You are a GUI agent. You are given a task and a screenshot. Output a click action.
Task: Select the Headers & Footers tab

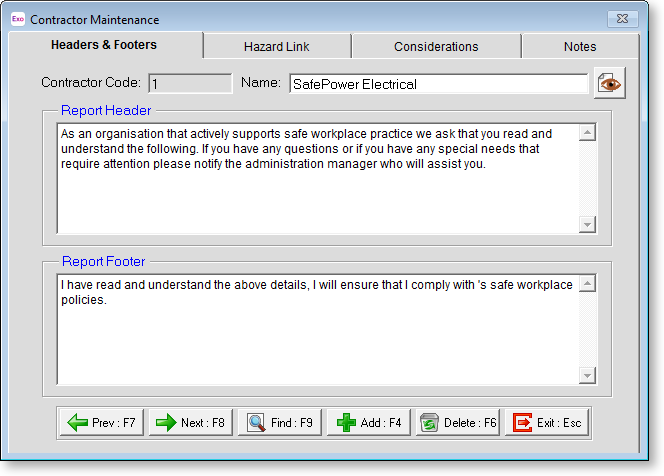pos(104,45)
